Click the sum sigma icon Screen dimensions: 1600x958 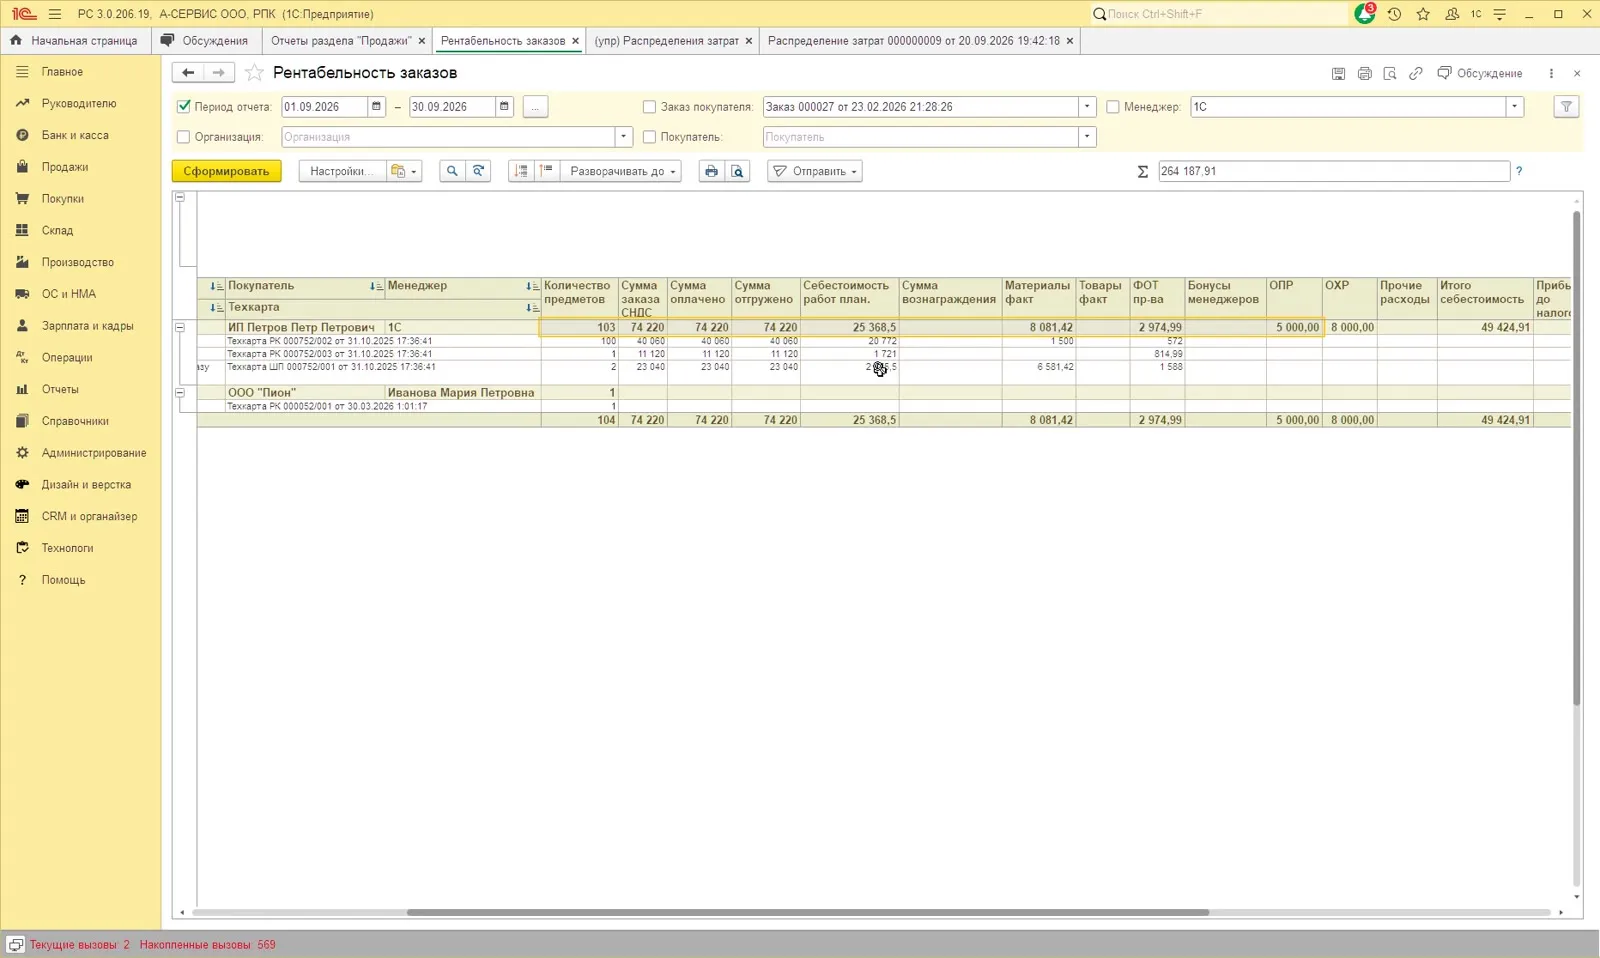pos(1143,172)
